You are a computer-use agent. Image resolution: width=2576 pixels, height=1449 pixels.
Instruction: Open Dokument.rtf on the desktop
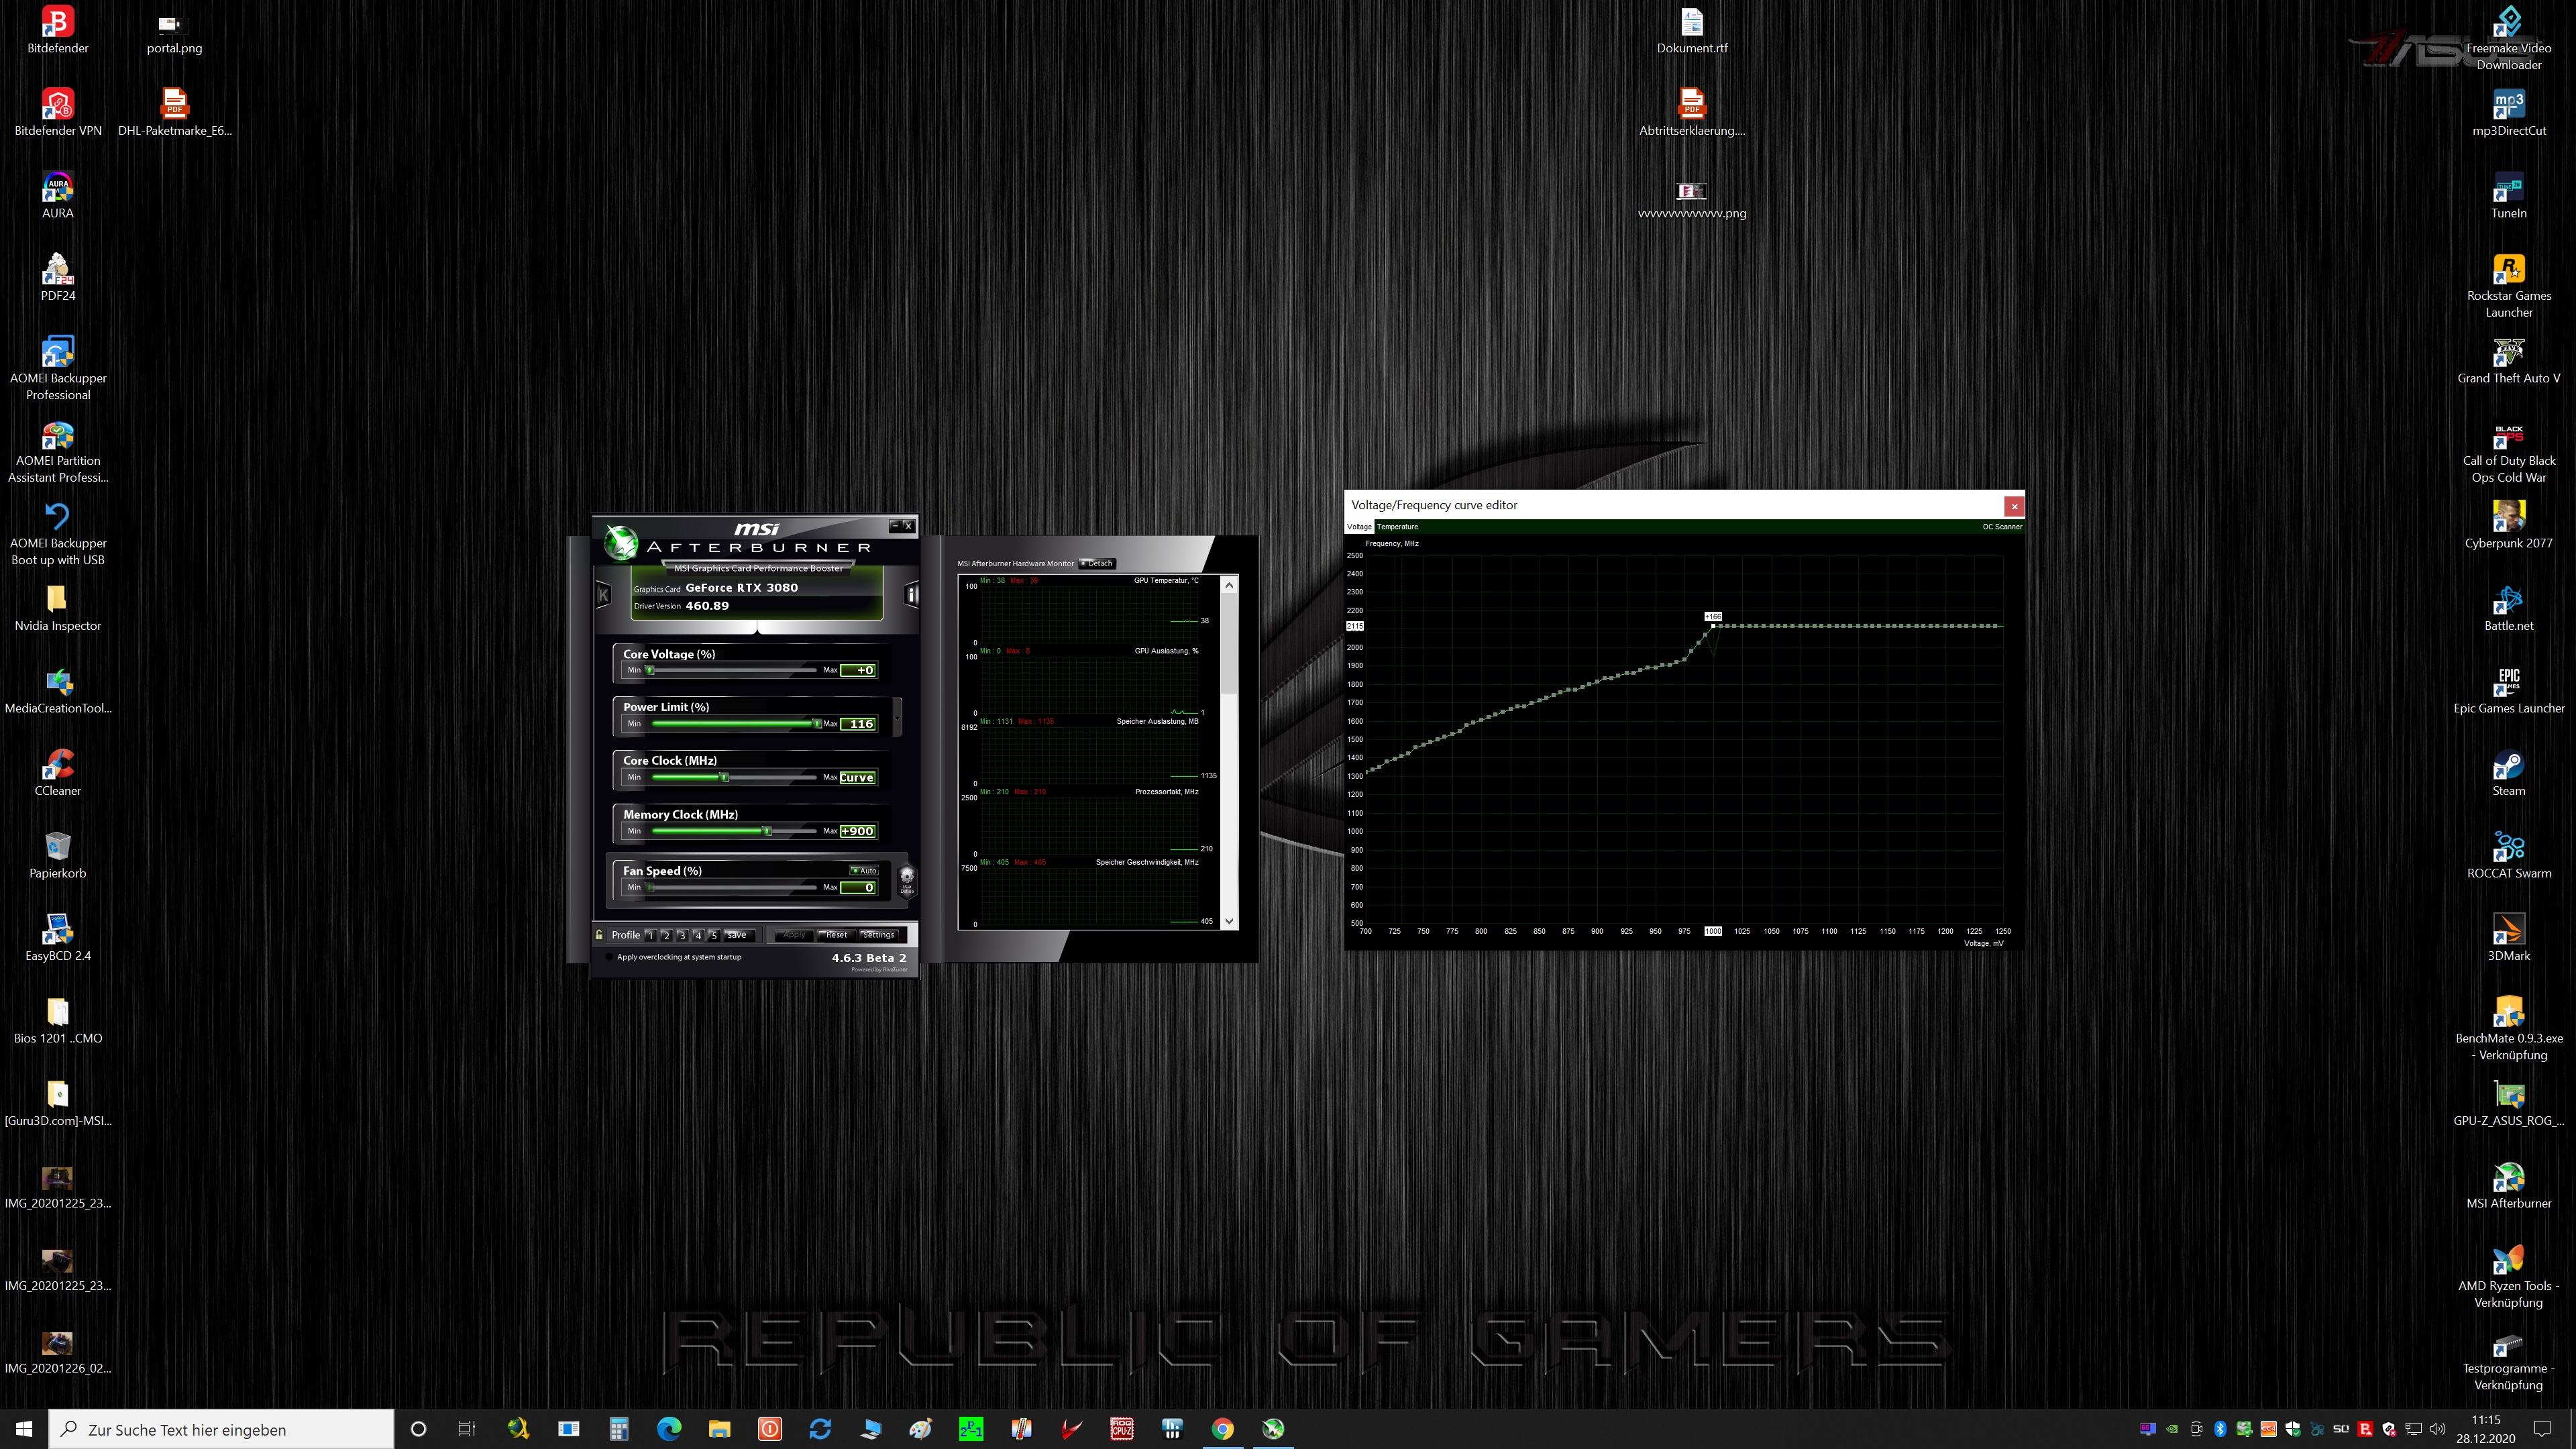pos(1691,30)
